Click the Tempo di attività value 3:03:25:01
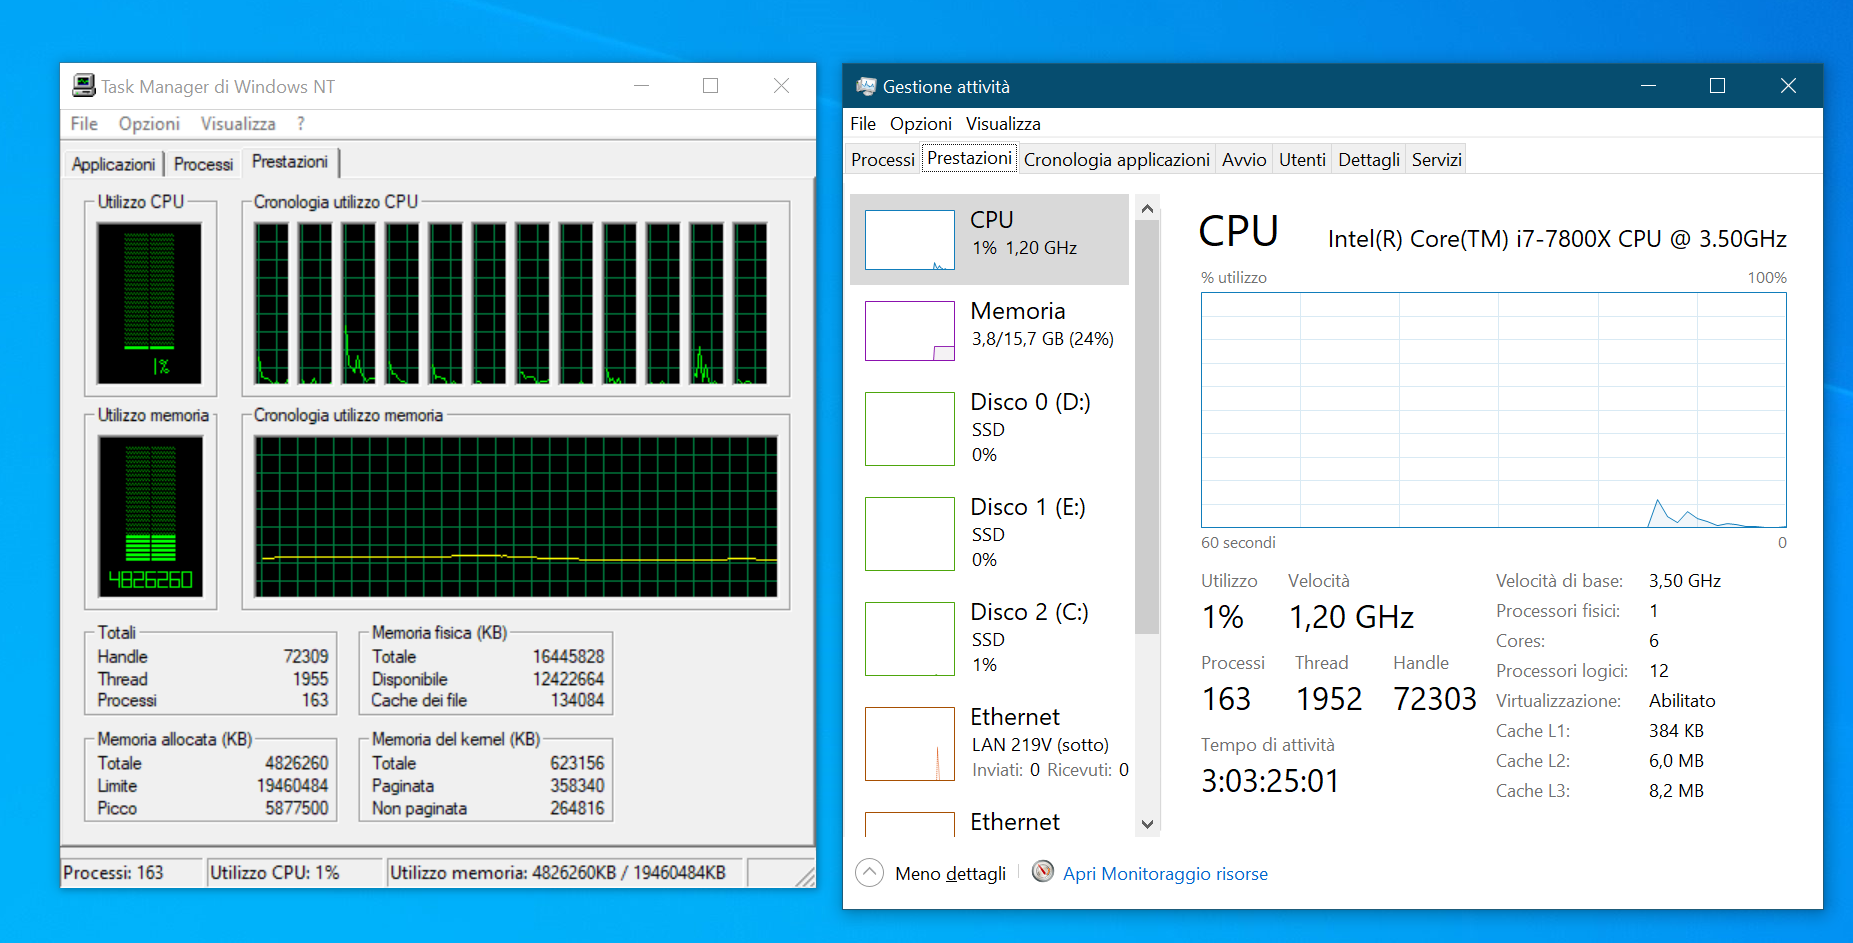 (x=1270, y=781)
